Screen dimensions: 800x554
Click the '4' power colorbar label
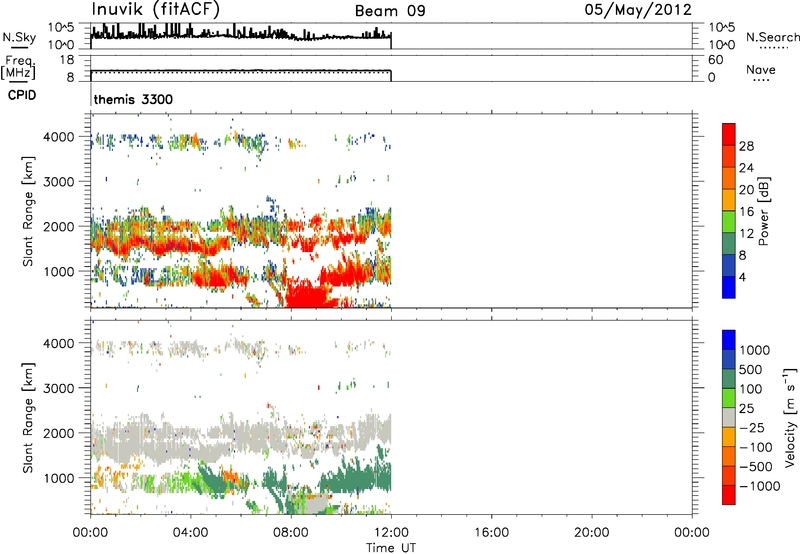[x=742, y=277]
